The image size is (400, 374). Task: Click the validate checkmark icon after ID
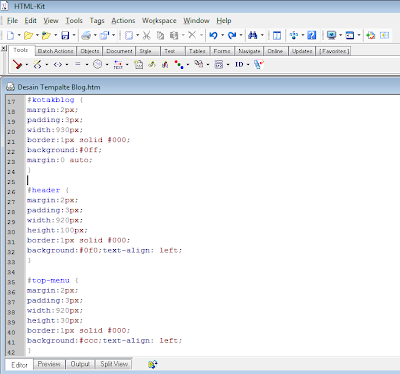(x=259, y=64)
